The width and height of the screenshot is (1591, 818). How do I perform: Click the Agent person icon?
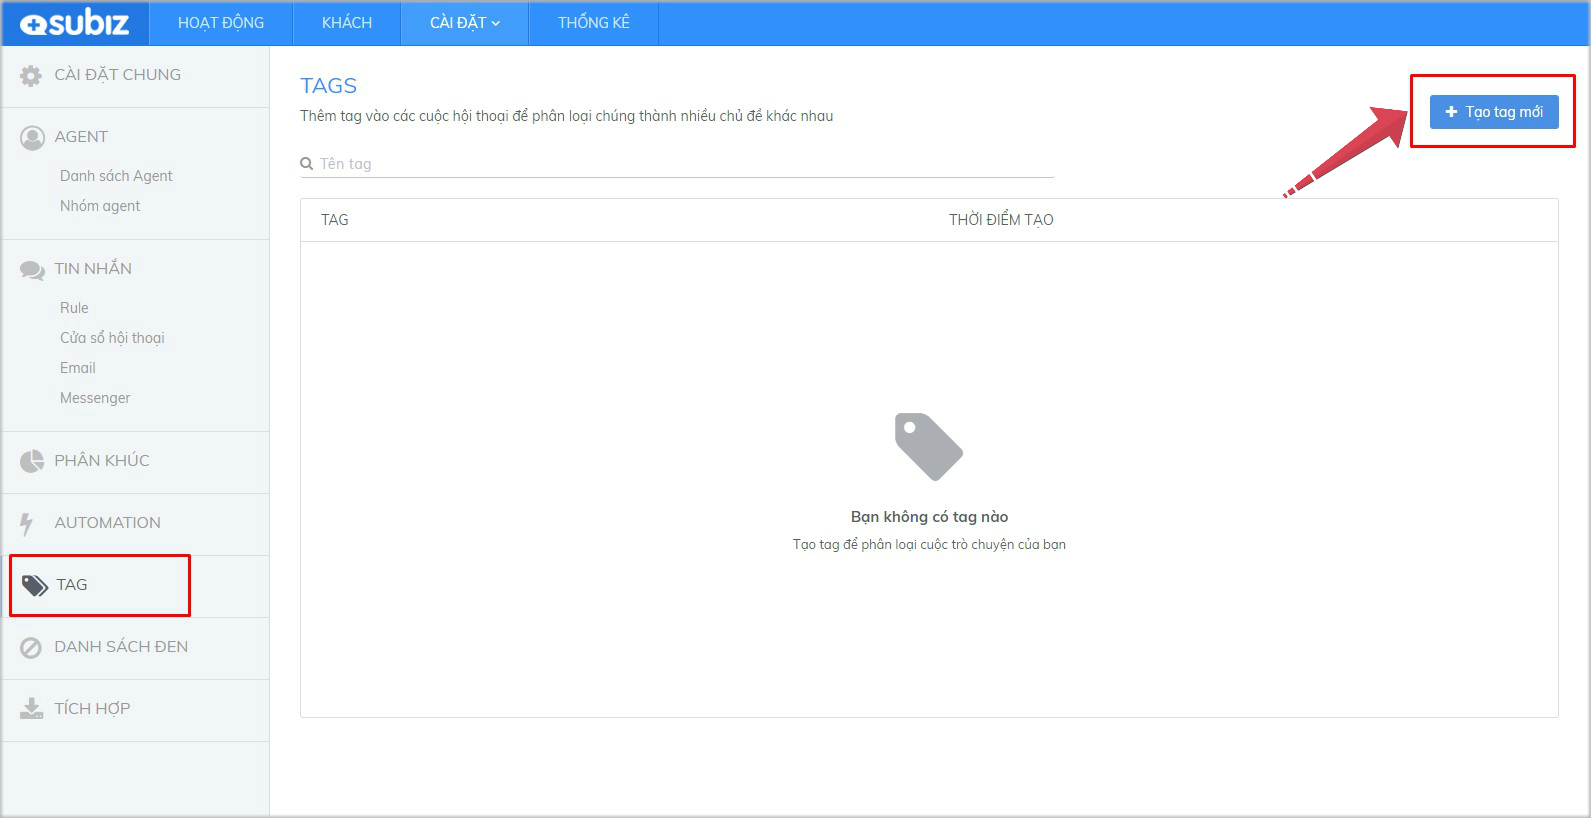click(x=32, y=138)
